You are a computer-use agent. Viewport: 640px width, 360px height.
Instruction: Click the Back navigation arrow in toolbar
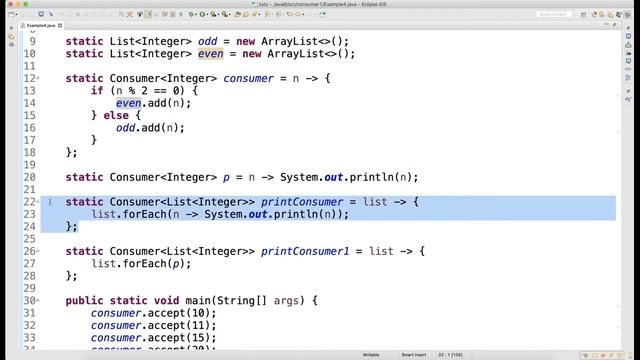coord(289,14)
